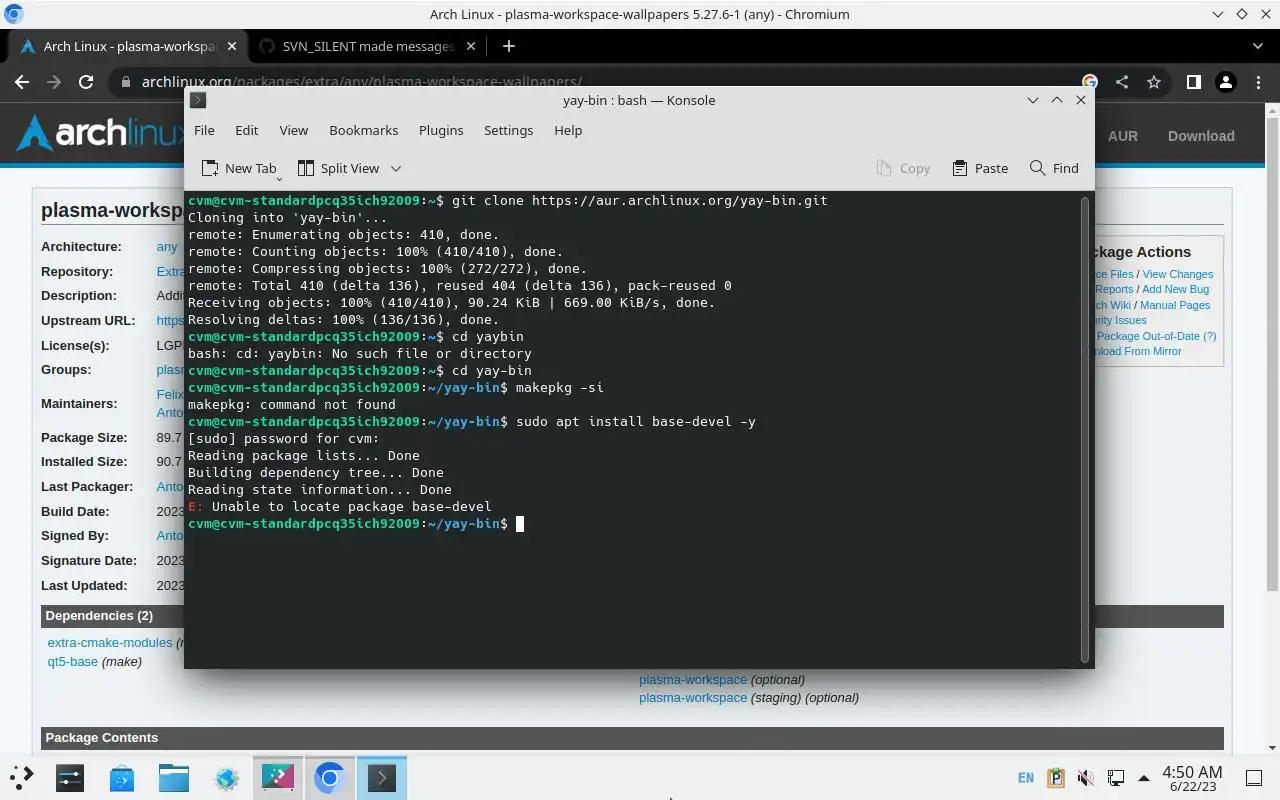Click the 'any' architecture link
The width and height of the screenshot is (1280, 800).
pos(167,247)
